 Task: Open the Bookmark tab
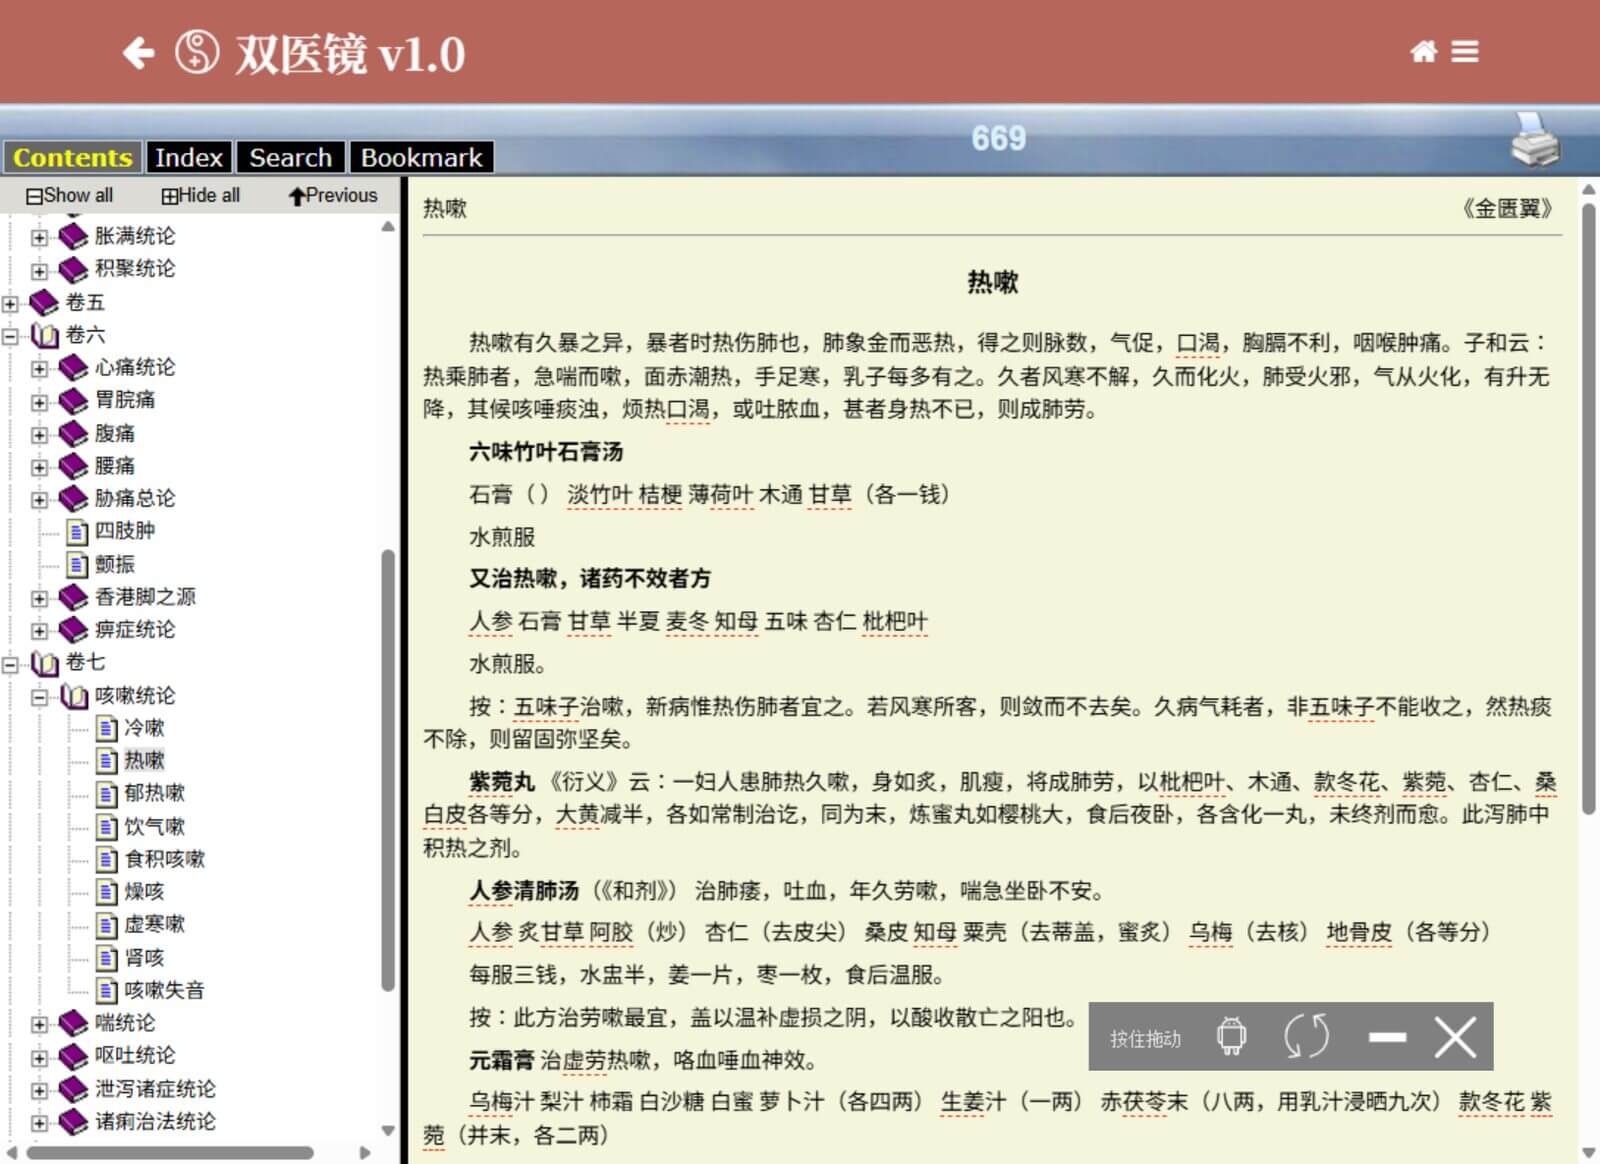tap(421, 158)
